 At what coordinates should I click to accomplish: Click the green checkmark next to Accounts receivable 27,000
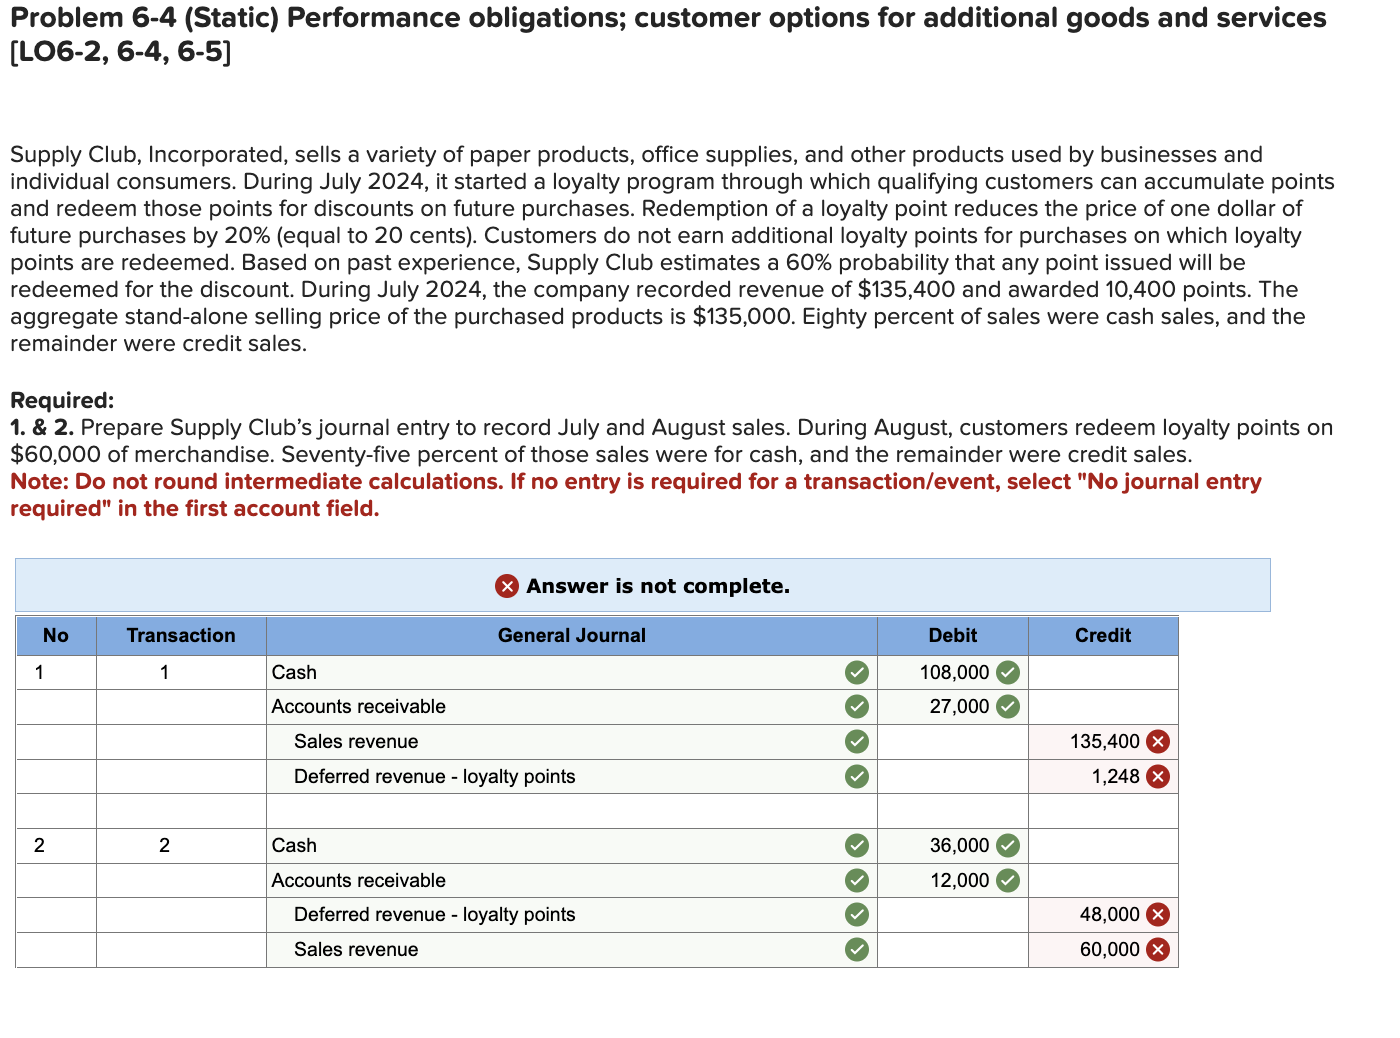(x=1008, y=706)
